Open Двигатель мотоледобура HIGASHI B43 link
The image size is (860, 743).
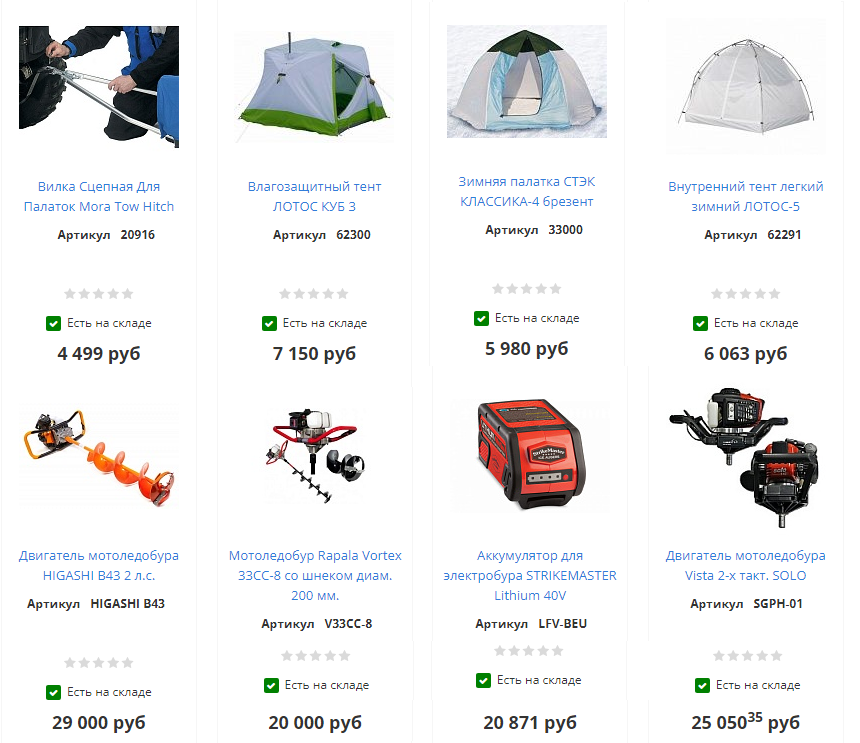click(99, 565)
